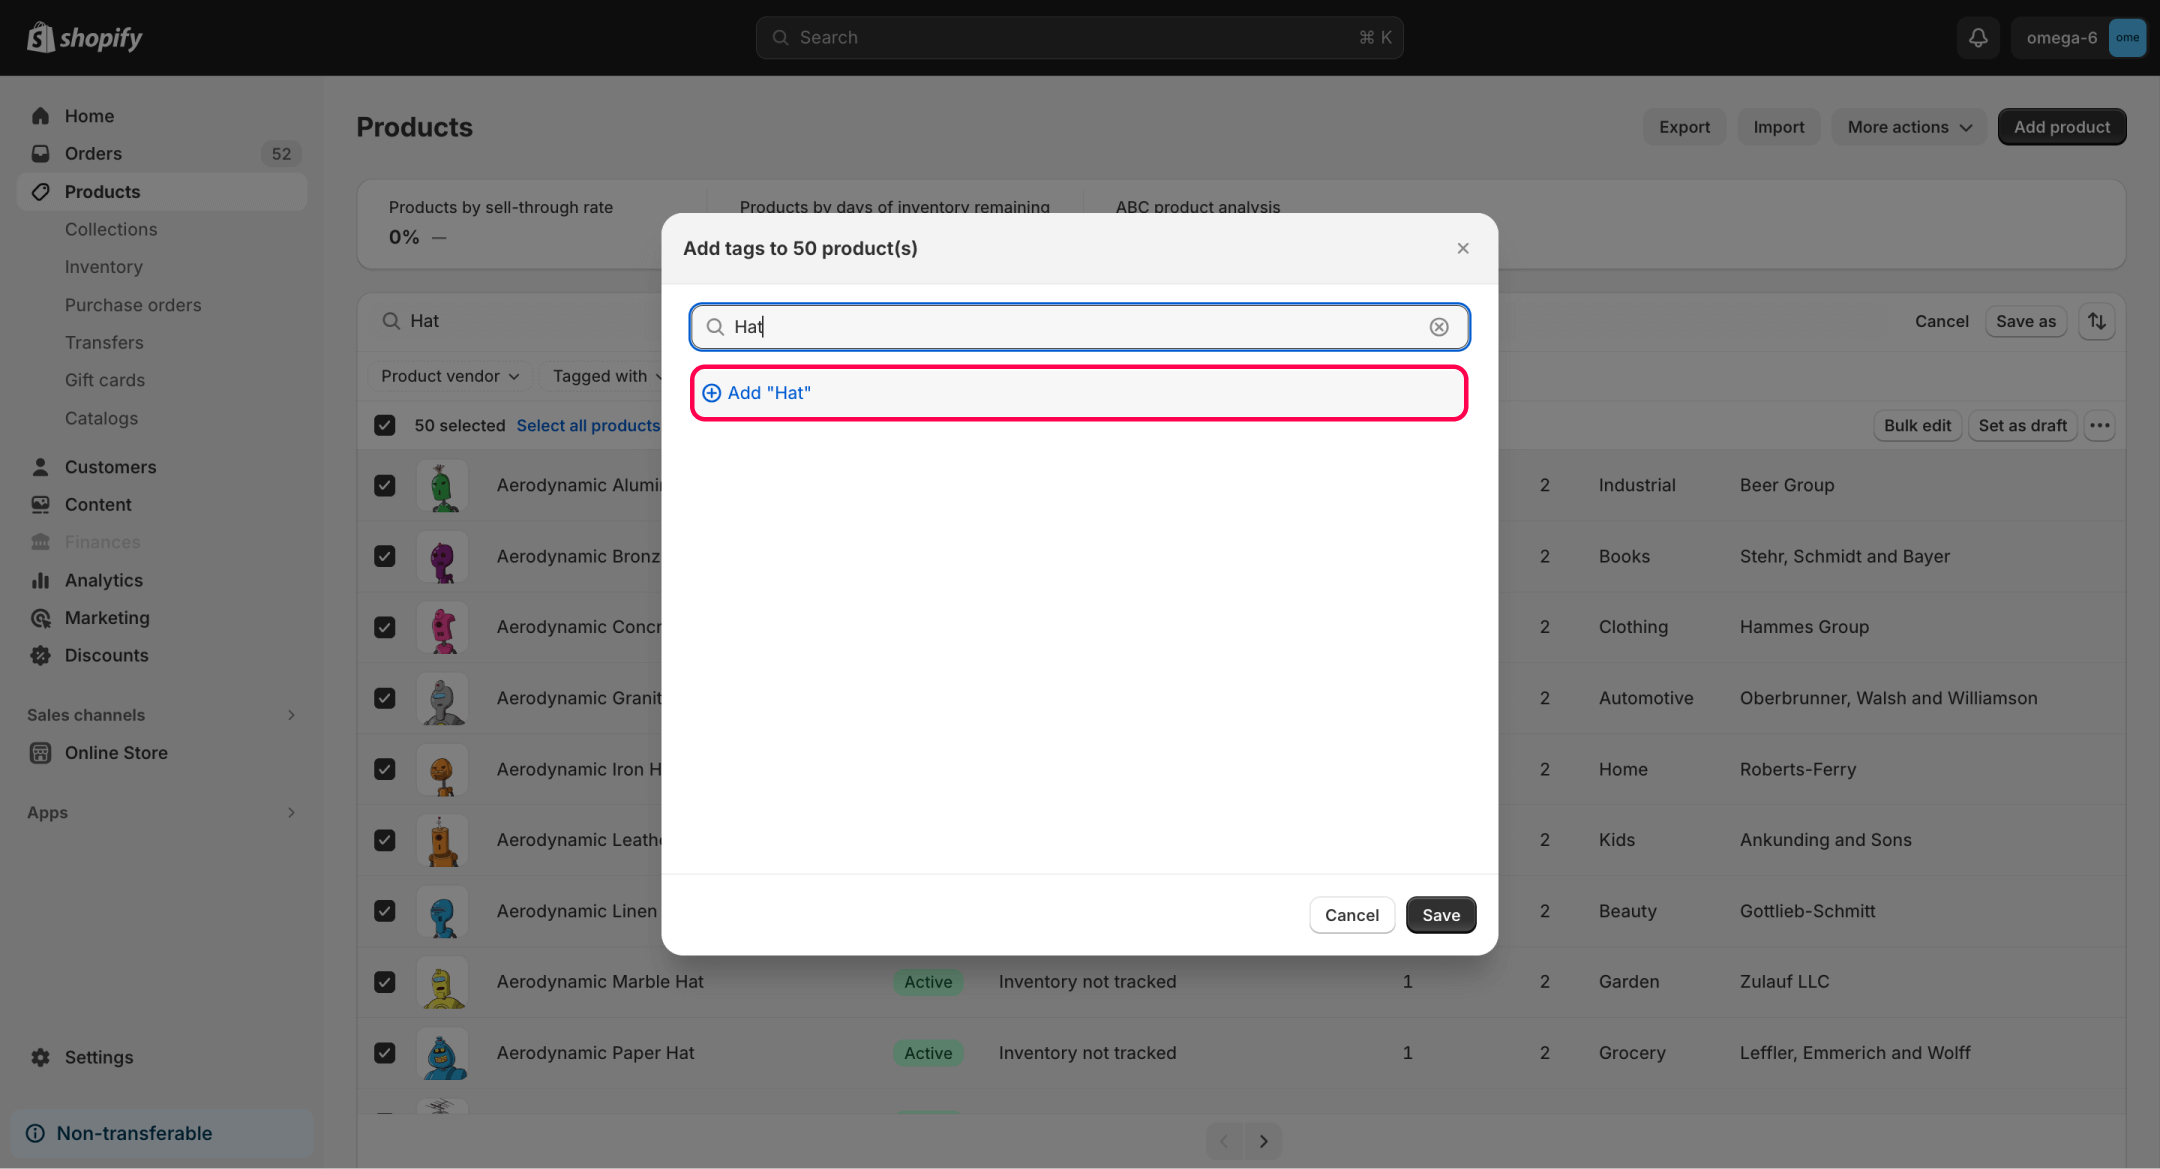Navigate to Orders in sidebar
Screen dimensions: 2160x1169
point(93,154)
